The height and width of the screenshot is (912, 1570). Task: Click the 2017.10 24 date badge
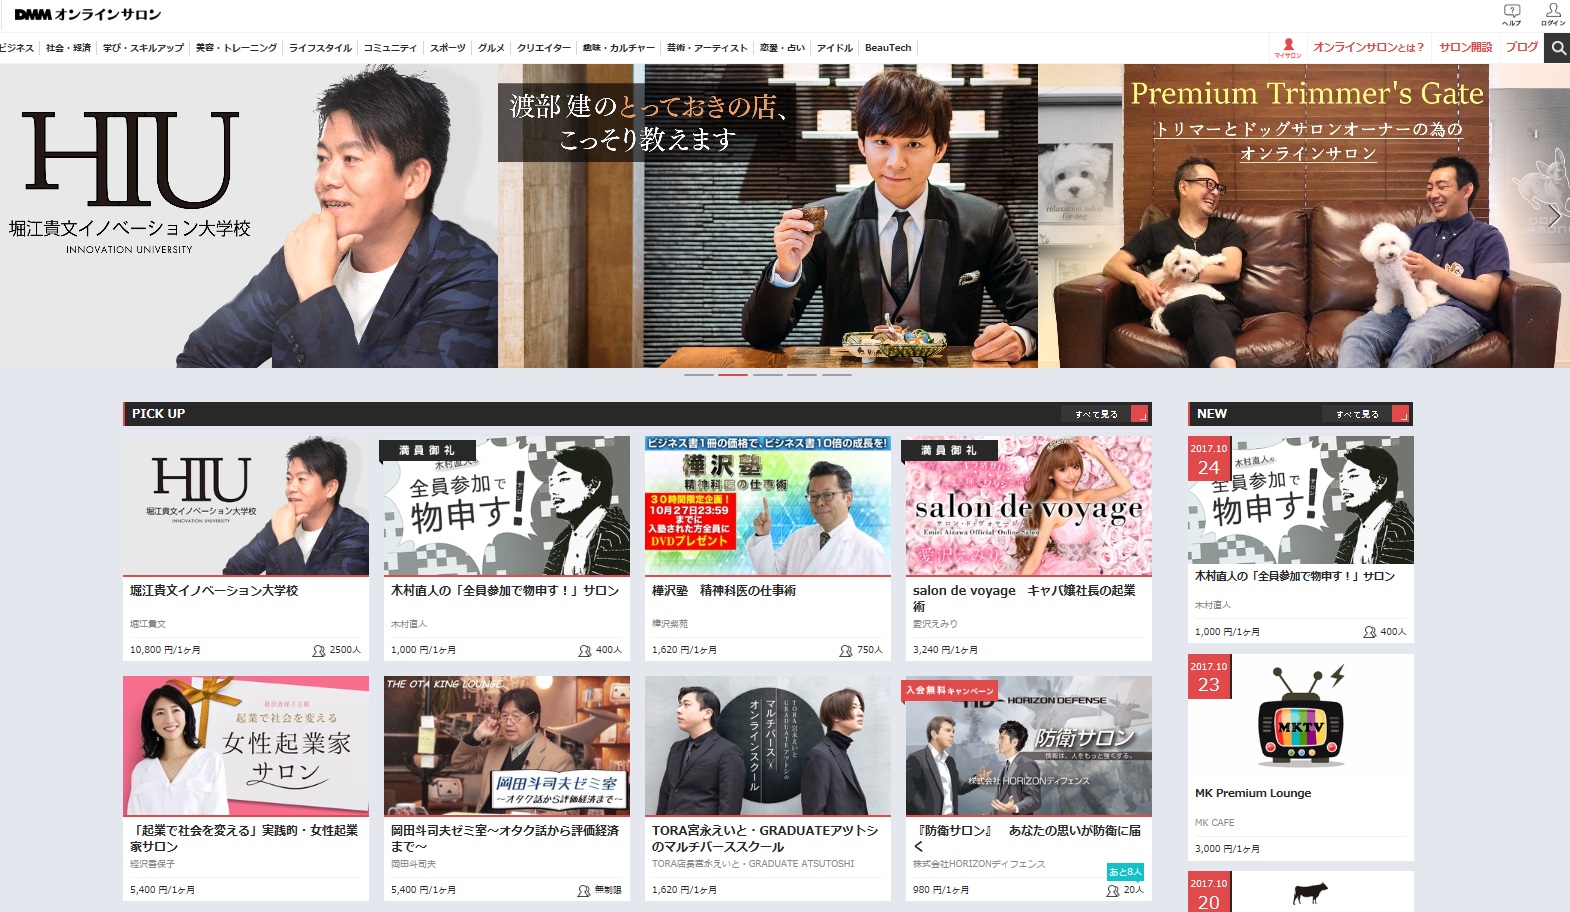(x=1209, y=459)
